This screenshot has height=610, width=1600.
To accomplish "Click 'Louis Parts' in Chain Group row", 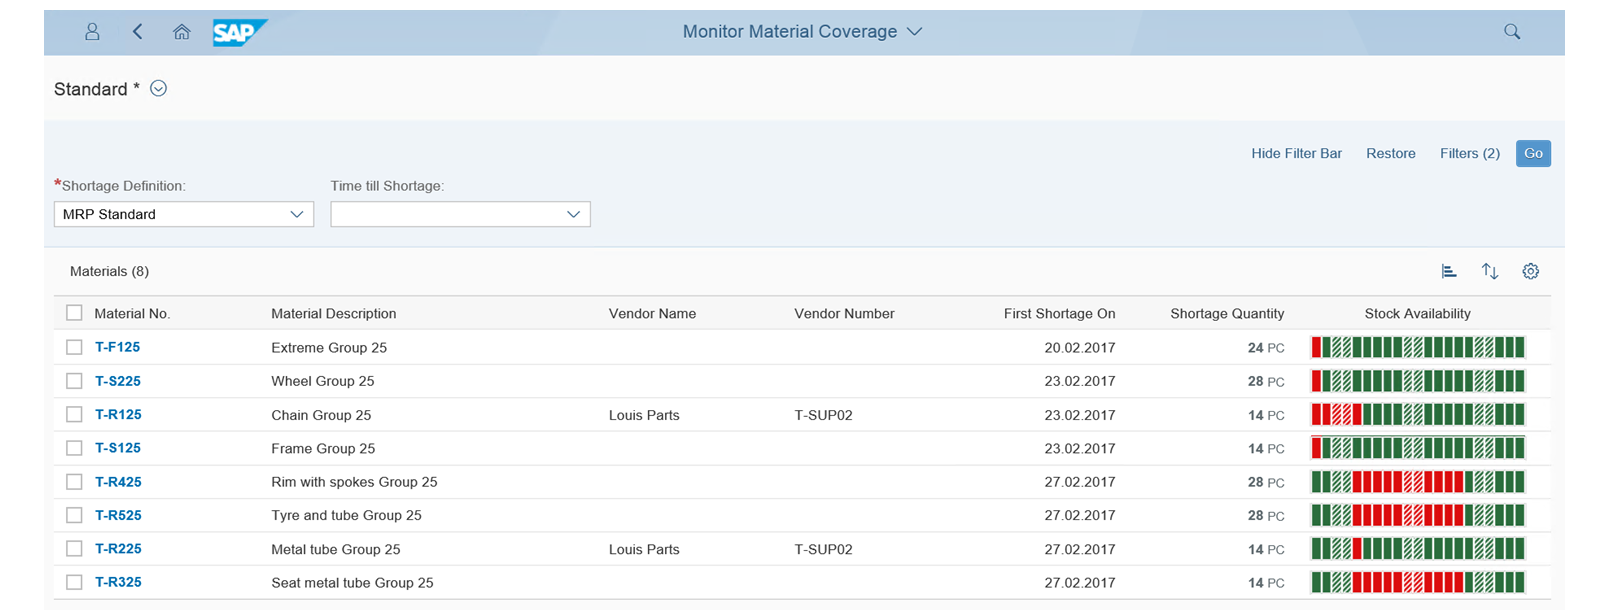I will pyautogui.click(x=644, y=414).
